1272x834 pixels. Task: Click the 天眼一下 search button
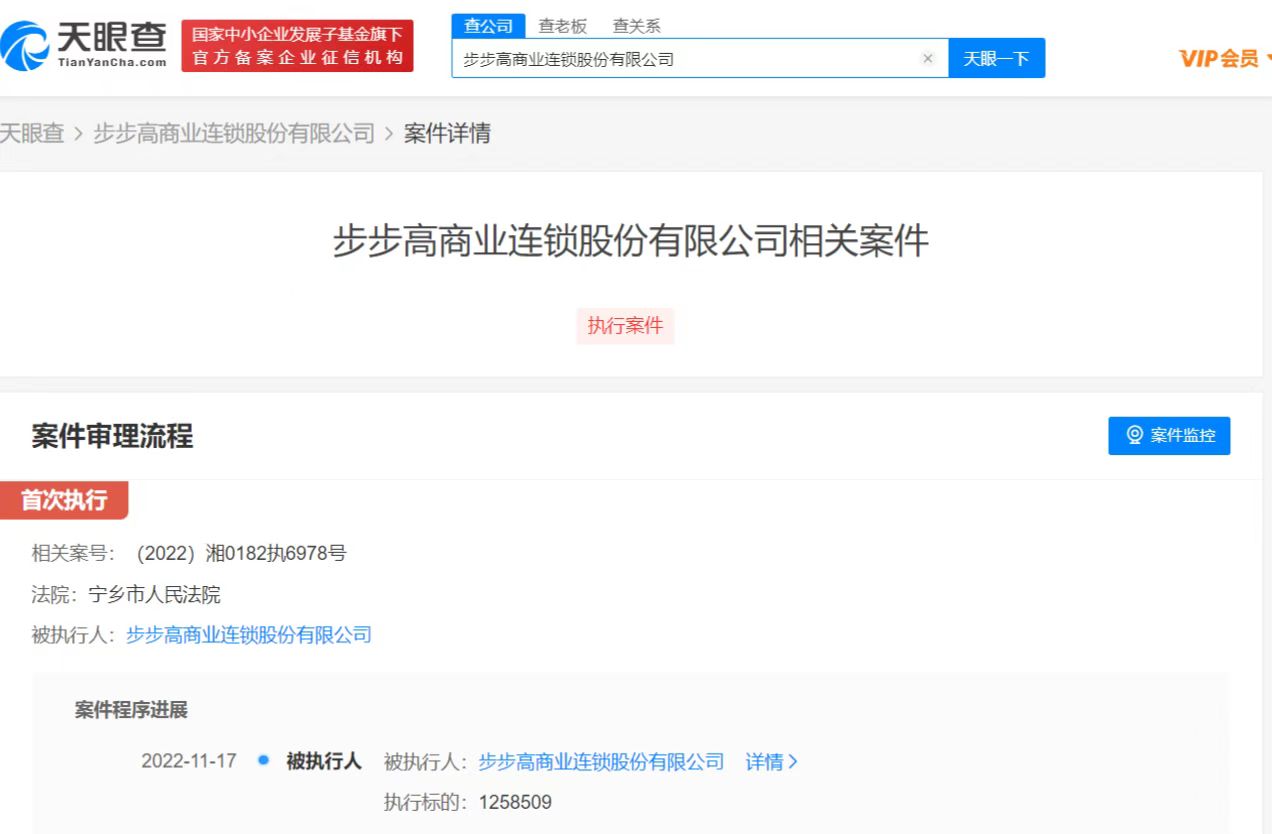click(x=996, y=58)
